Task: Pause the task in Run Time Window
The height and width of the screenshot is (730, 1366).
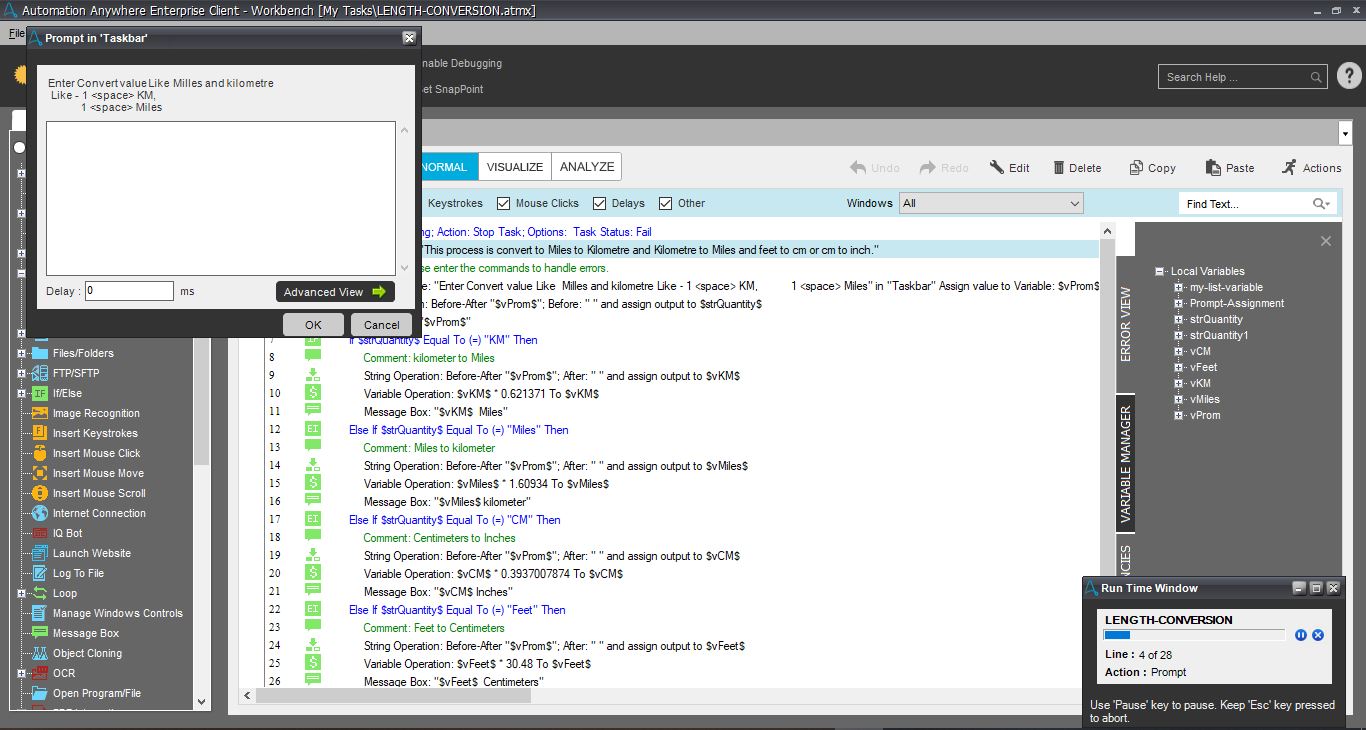Action: point(1301,635)
